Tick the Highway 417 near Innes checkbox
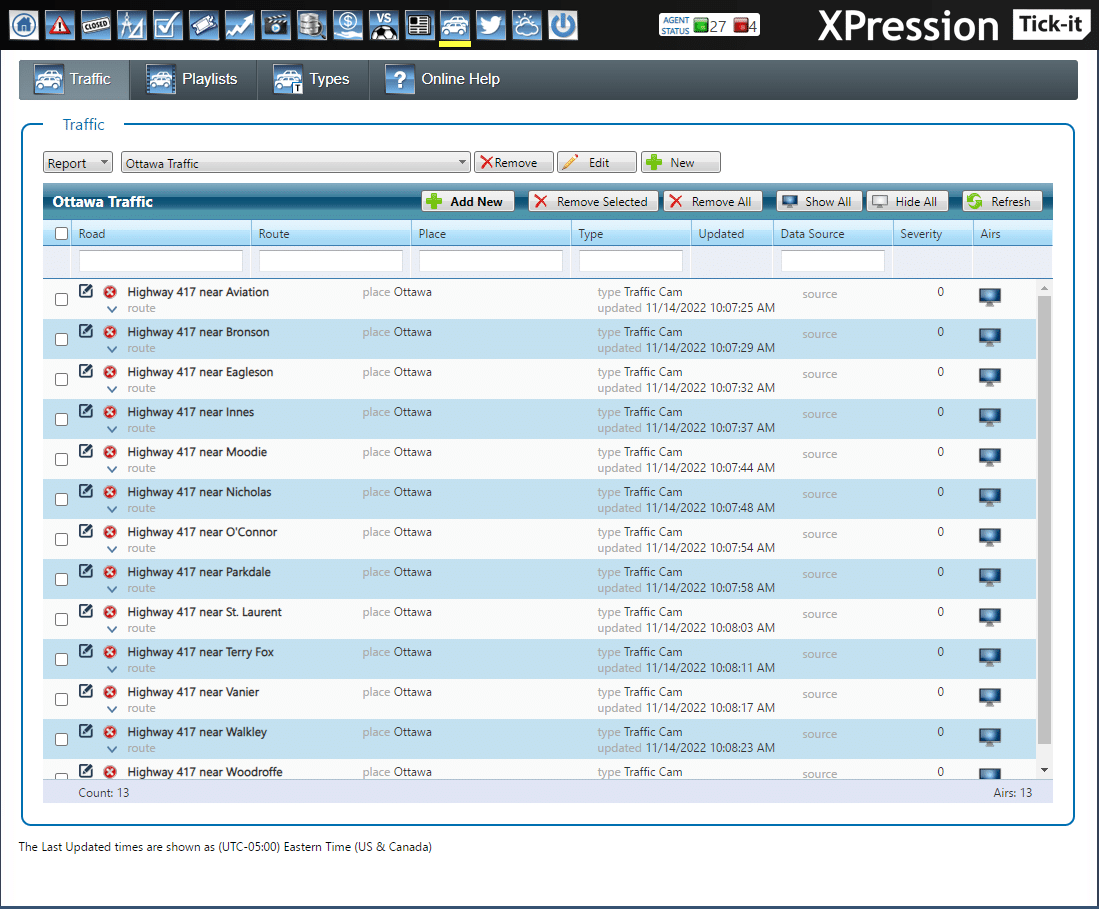 62,419
